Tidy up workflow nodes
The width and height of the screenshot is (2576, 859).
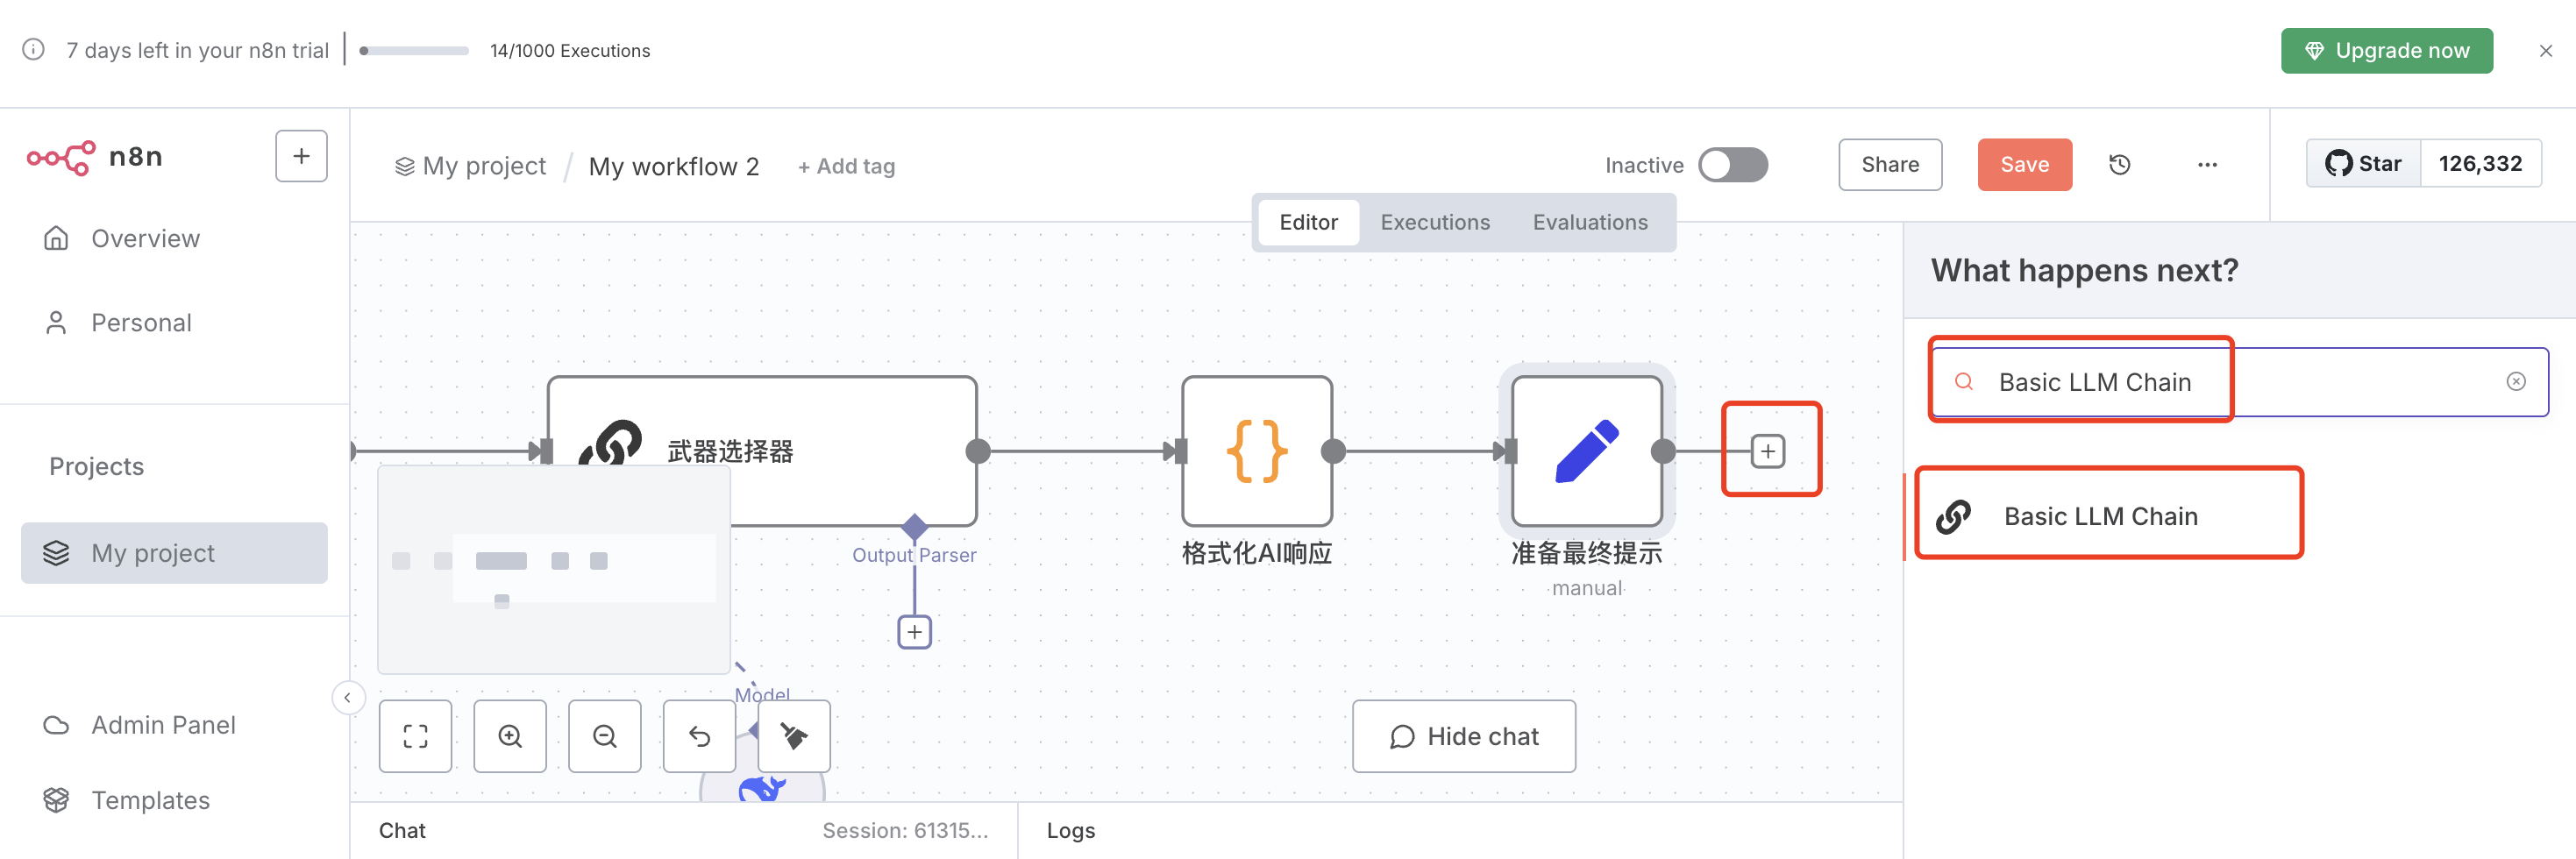[794, 736]
